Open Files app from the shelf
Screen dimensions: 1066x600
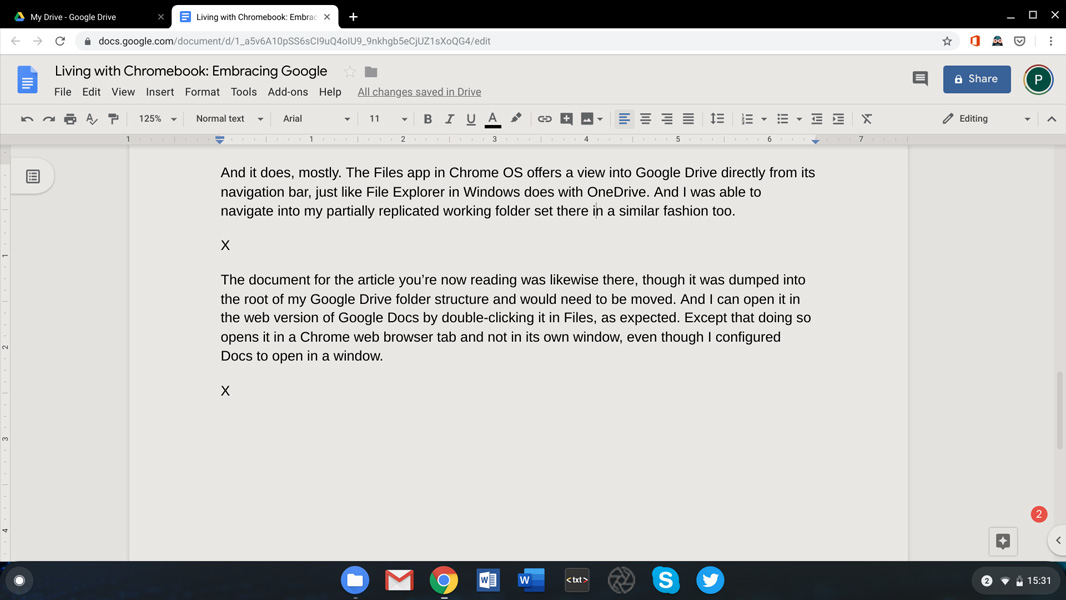coord(355,580)
